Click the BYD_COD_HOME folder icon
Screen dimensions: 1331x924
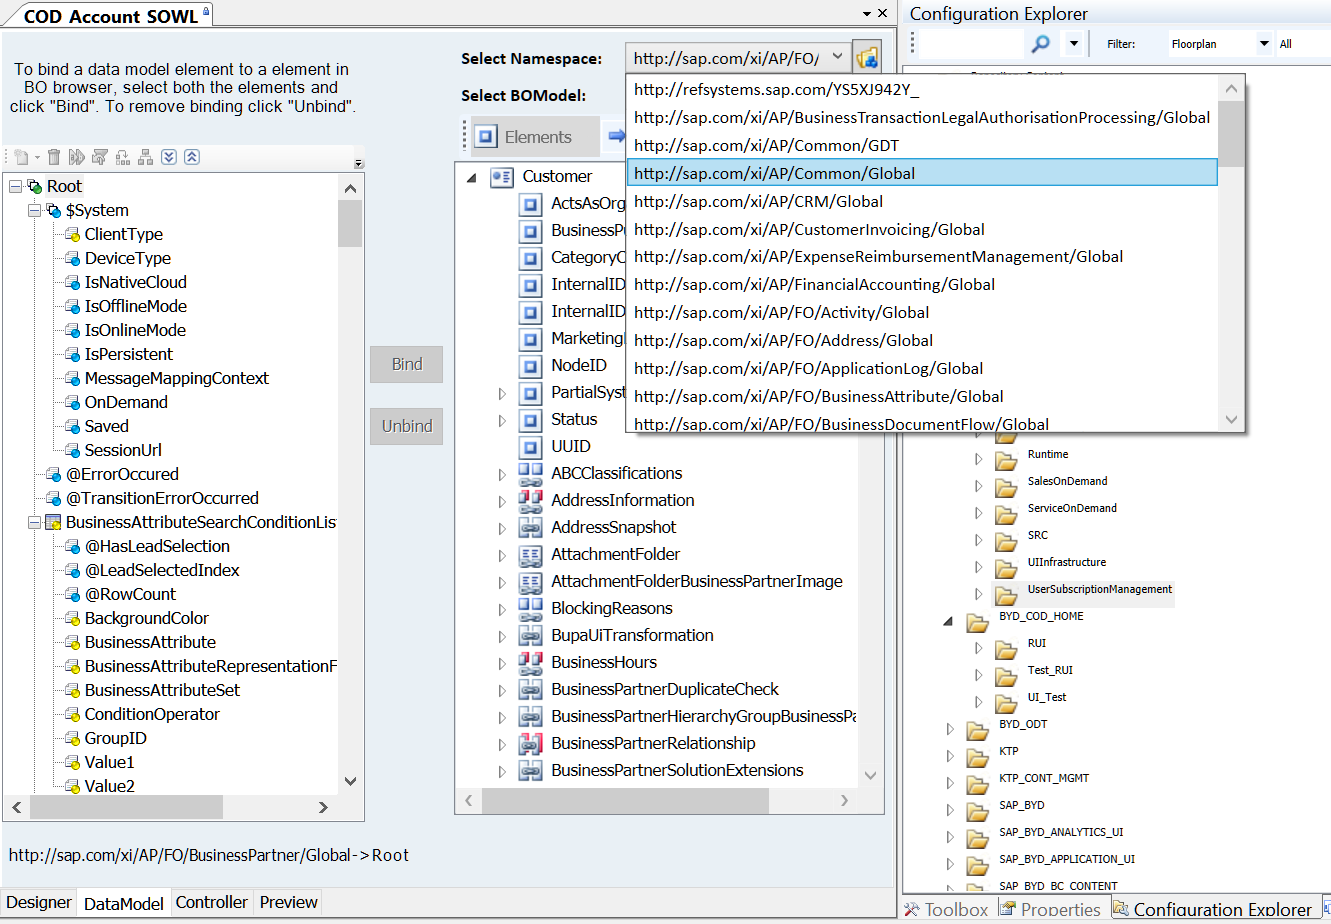pos(977,622)
